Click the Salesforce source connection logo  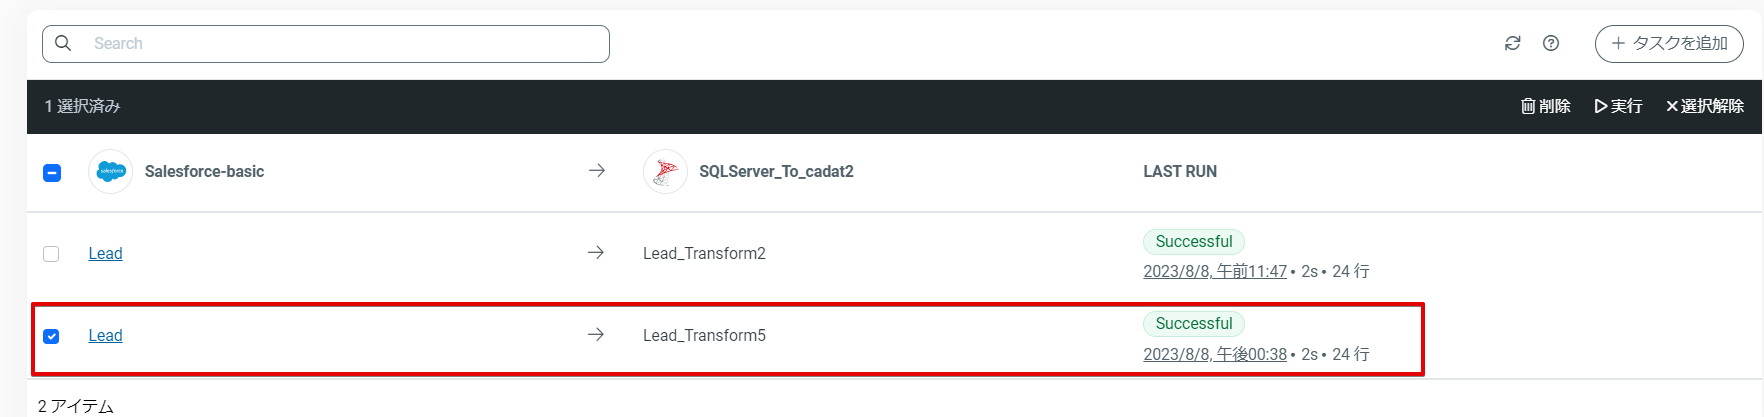pos(111,172)
